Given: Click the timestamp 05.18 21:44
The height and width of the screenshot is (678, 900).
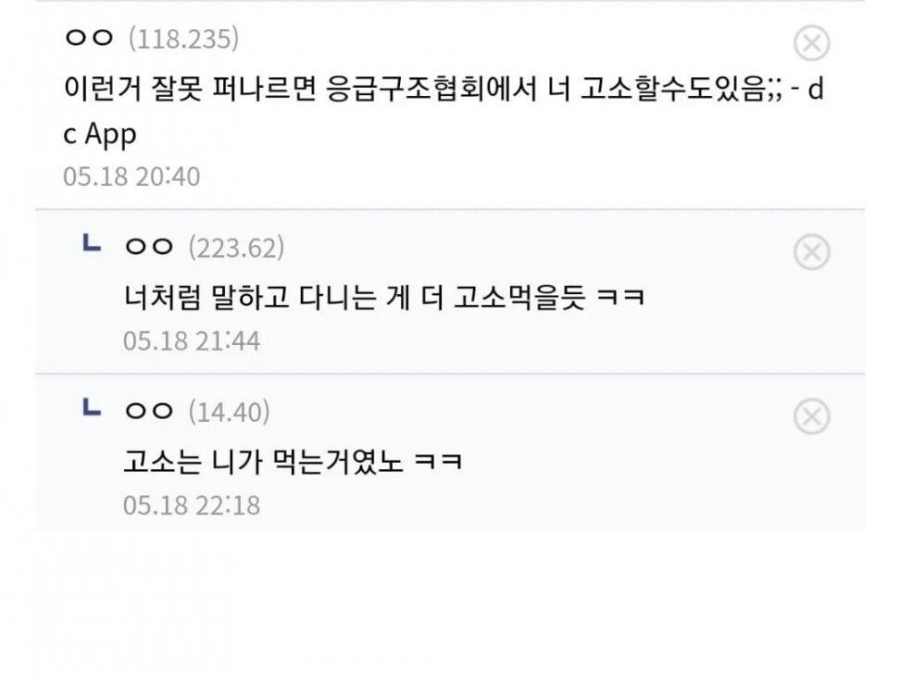Looking at the screenshot, I should pyautogui.click(x=191, y=341).
